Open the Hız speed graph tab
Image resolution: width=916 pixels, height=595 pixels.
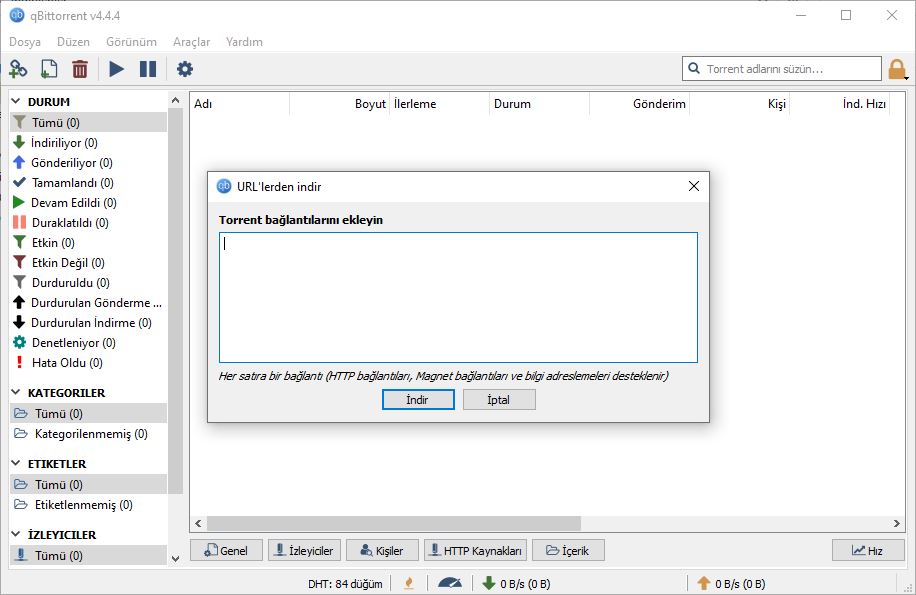868,550
